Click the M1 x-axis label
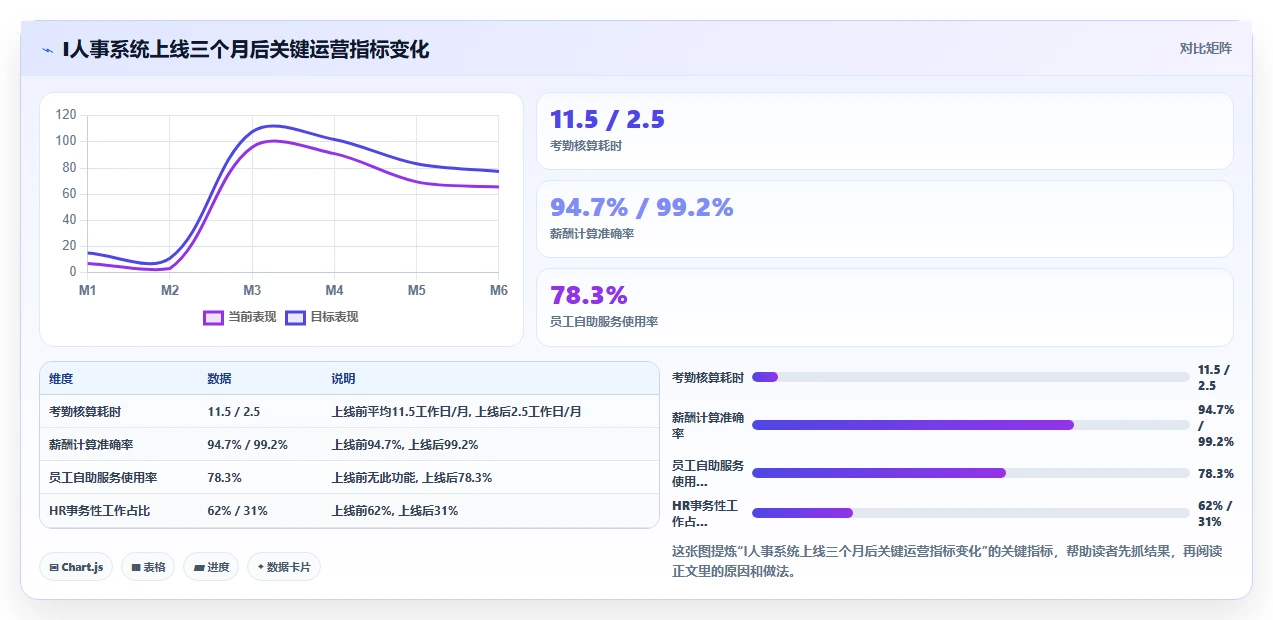The width and height of the screenshot is (1273, 620). click(x=87, y=290)
